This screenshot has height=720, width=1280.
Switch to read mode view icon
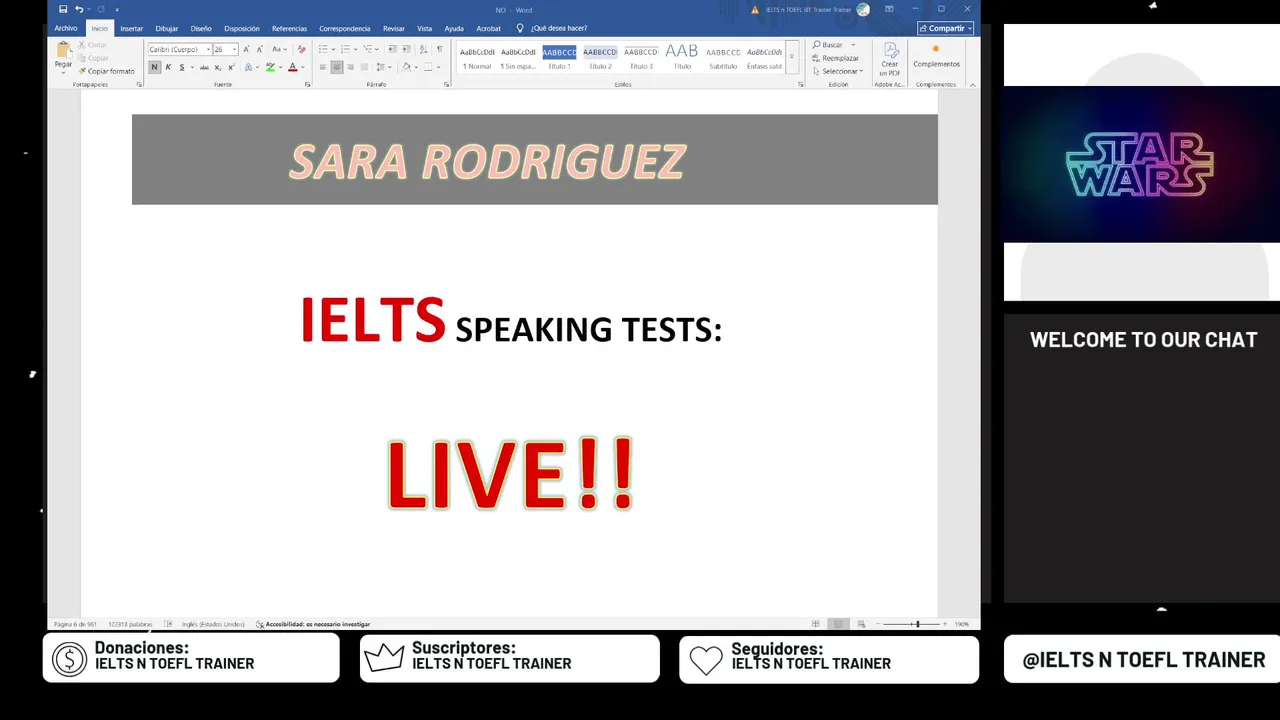(x=816, y=624)
